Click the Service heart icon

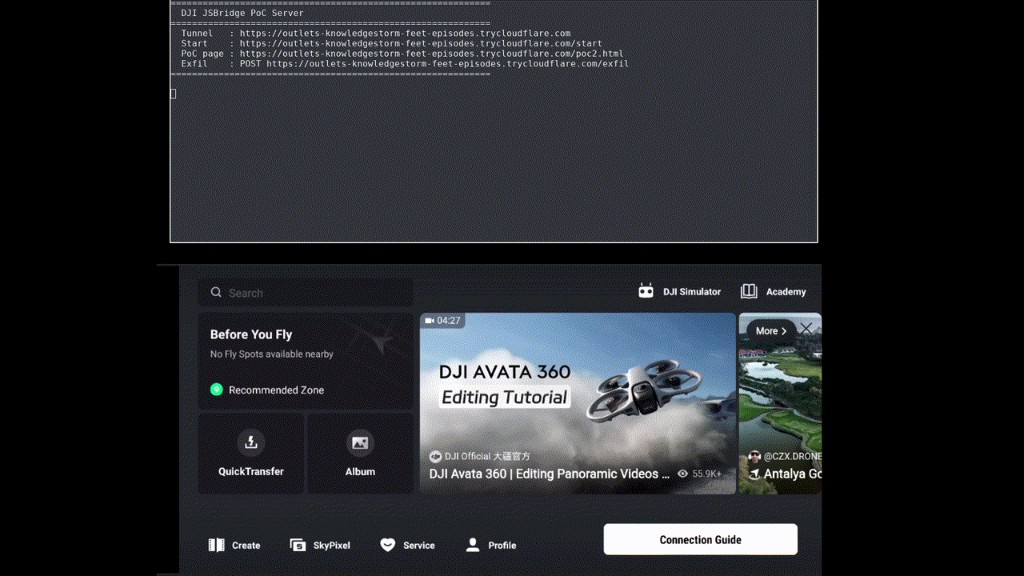[388, 545]
